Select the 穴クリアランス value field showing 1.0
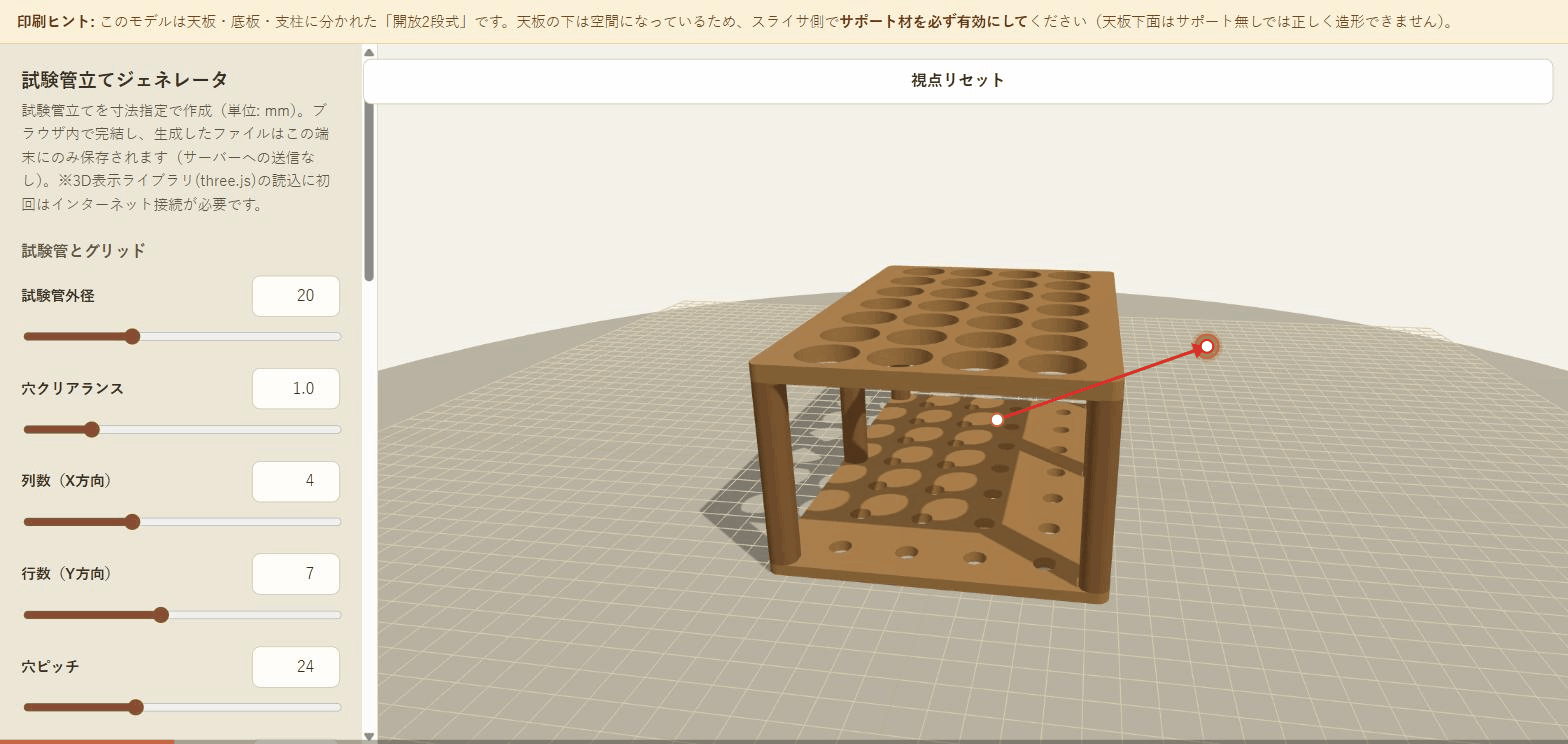This screenshot has width=1568, height=744. tap(296, 388)
